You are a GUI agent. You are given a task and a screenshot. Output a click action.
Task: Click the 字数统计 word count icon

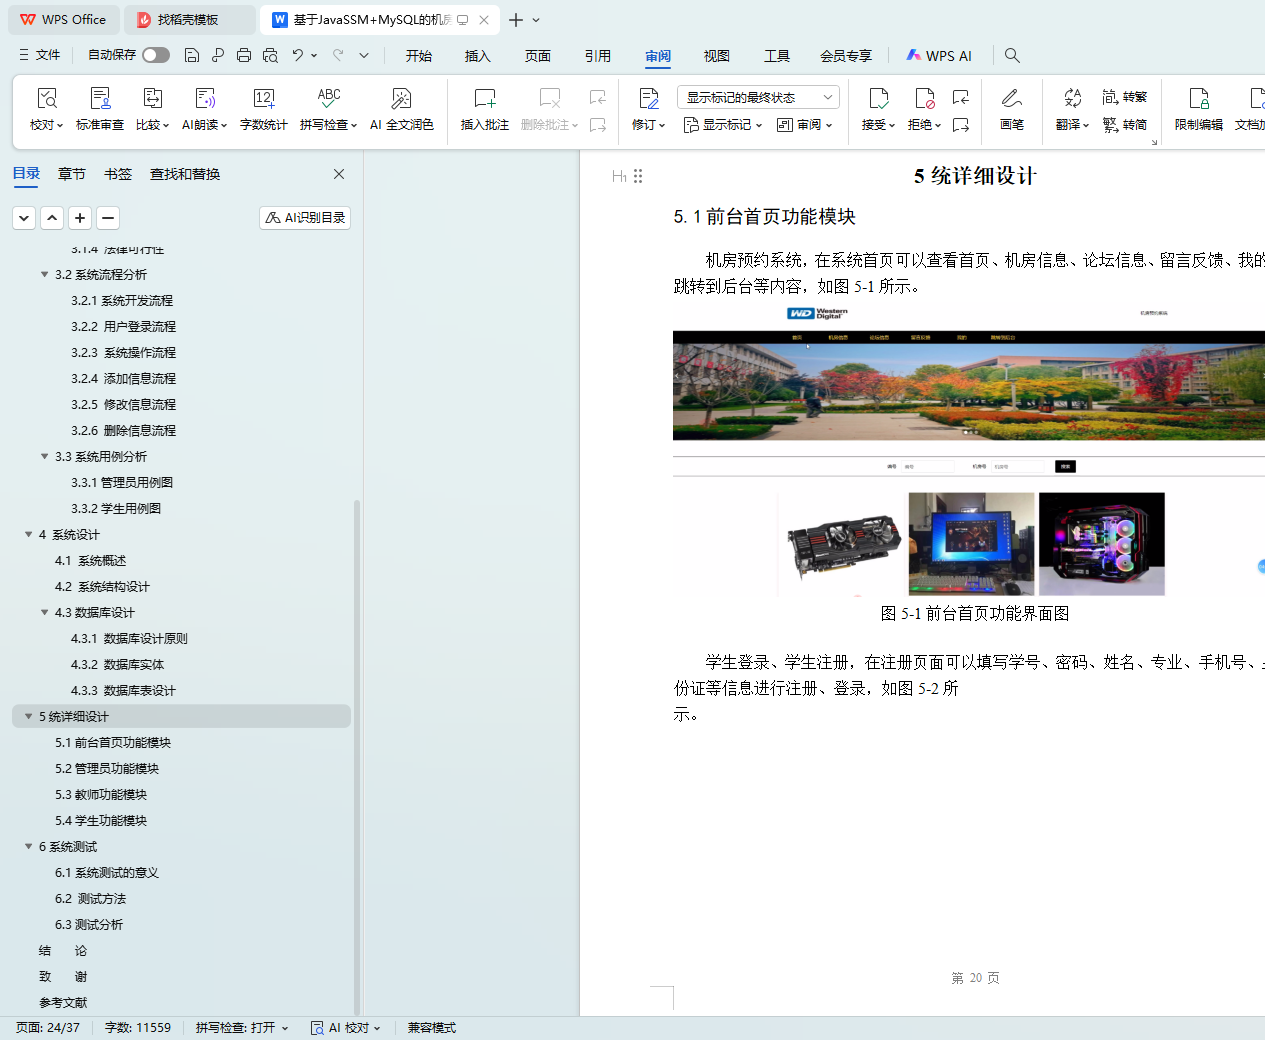(x=263, y=99)
